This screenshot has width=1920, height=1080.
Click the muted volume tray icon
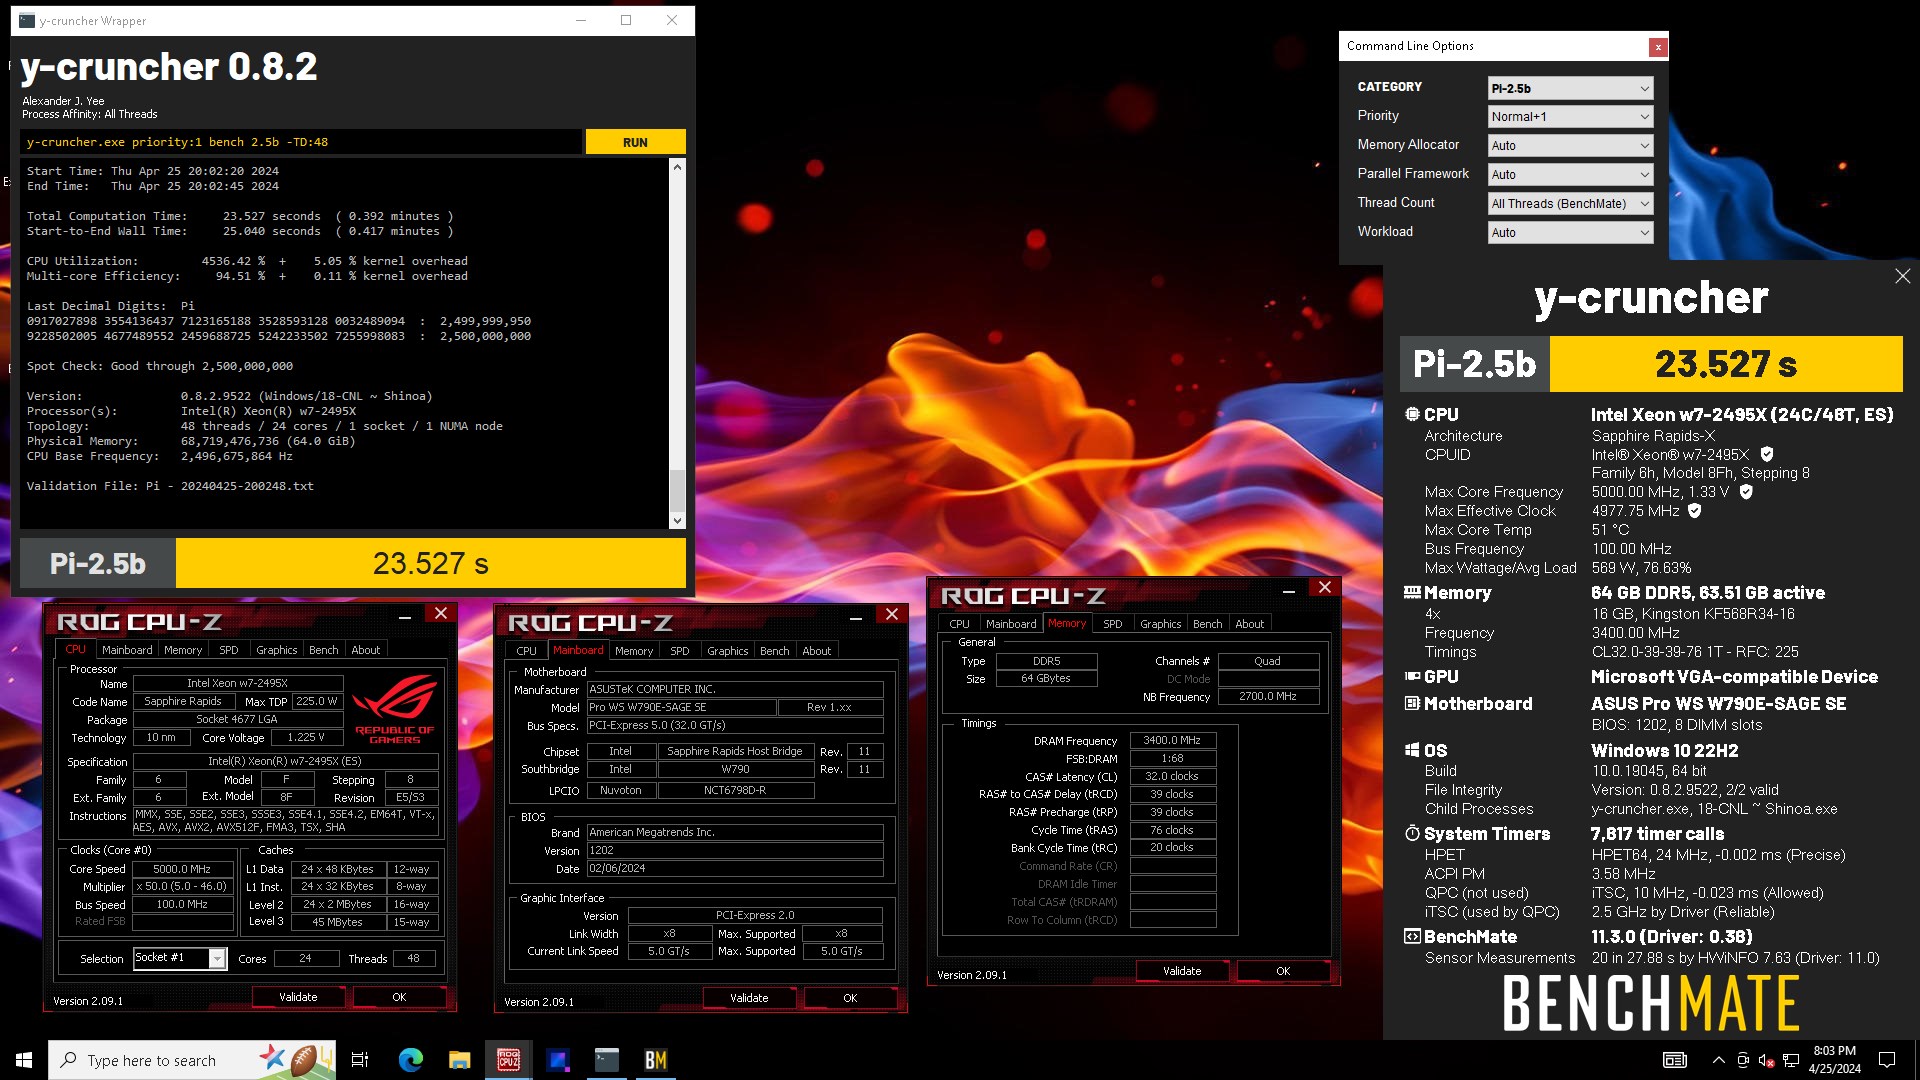1767,1060
